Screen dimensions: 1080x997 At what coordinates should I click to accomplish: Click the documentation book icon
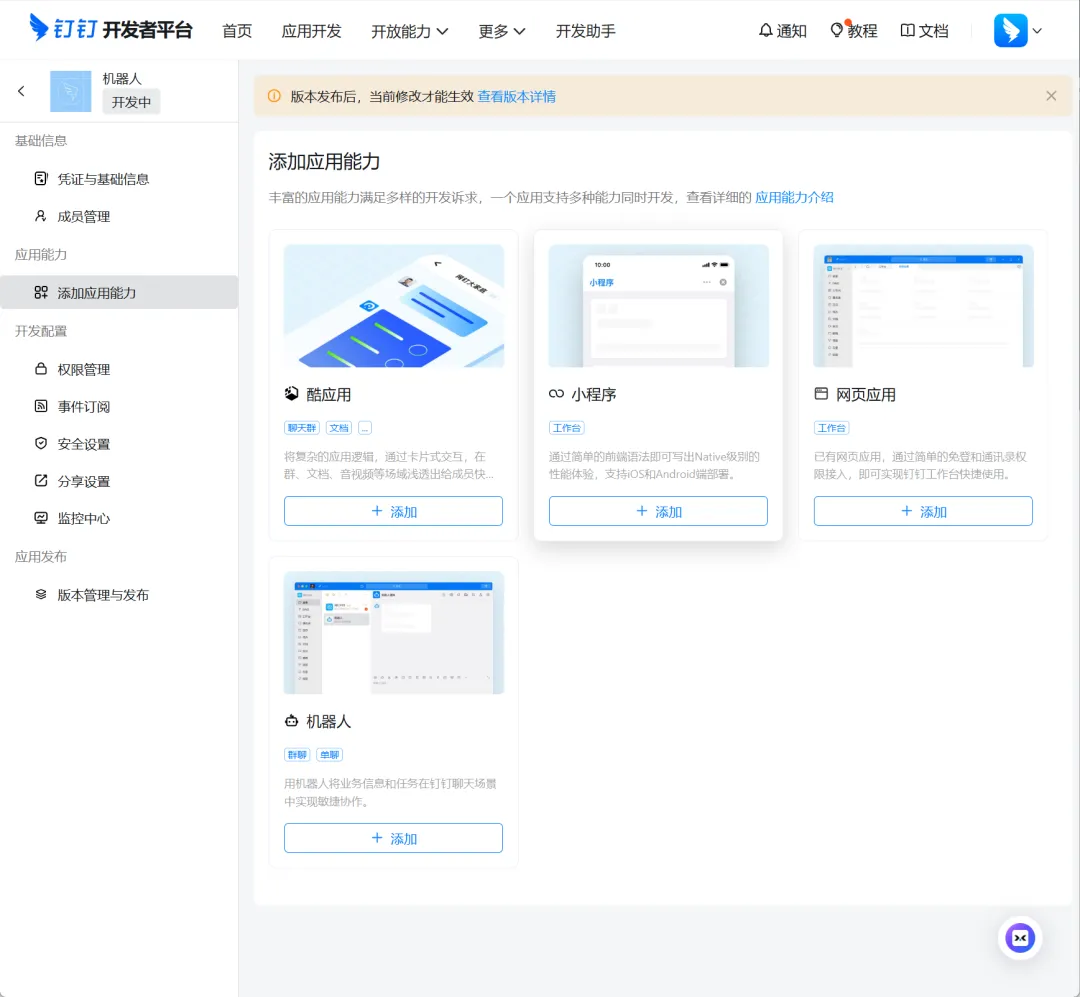[907, 30]
